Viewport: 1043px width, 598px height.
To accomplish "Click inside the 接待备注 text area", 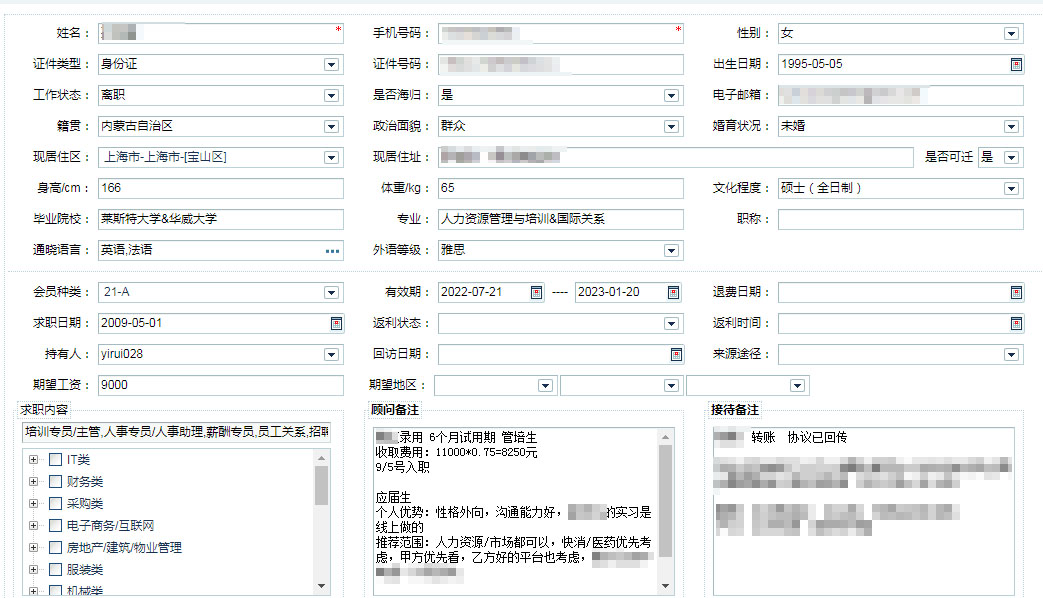I will pos(863,512).
